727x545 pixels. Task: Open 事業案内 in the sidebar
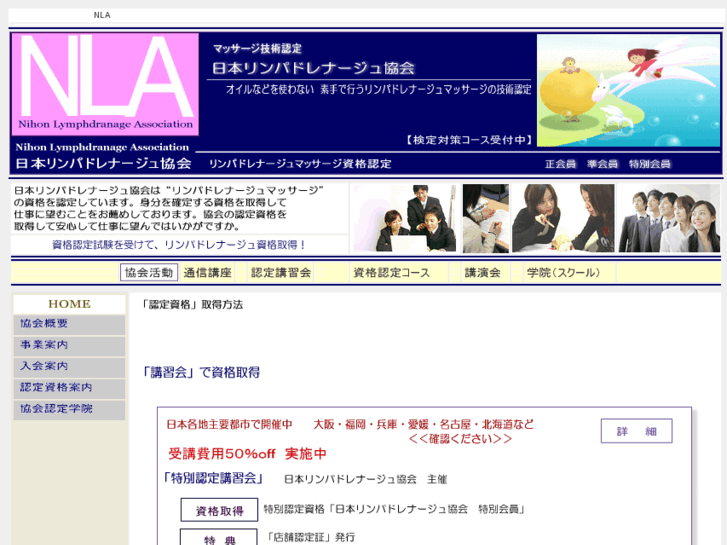(x=69, y=346)
